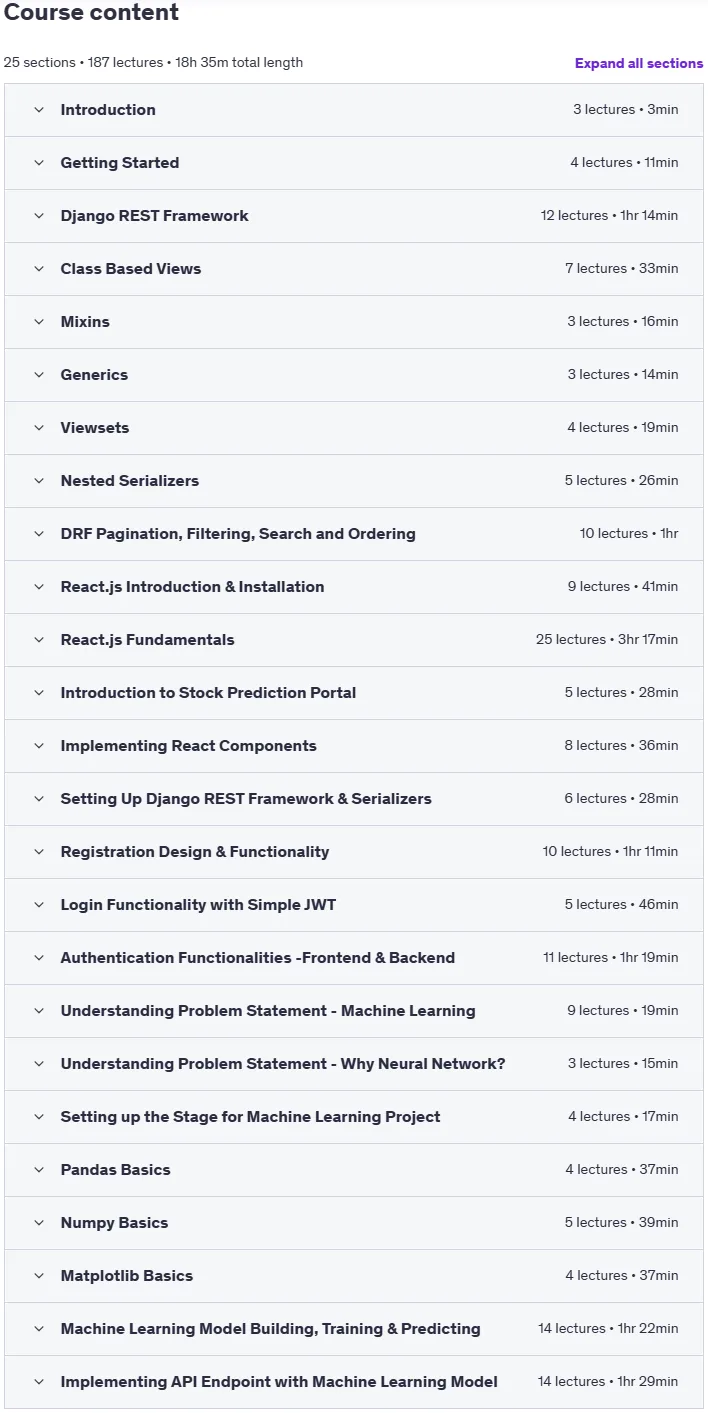This screenshot has height=1413, width=708.
Task: Expand the Getting Started chevron
Action: point(39,163)
